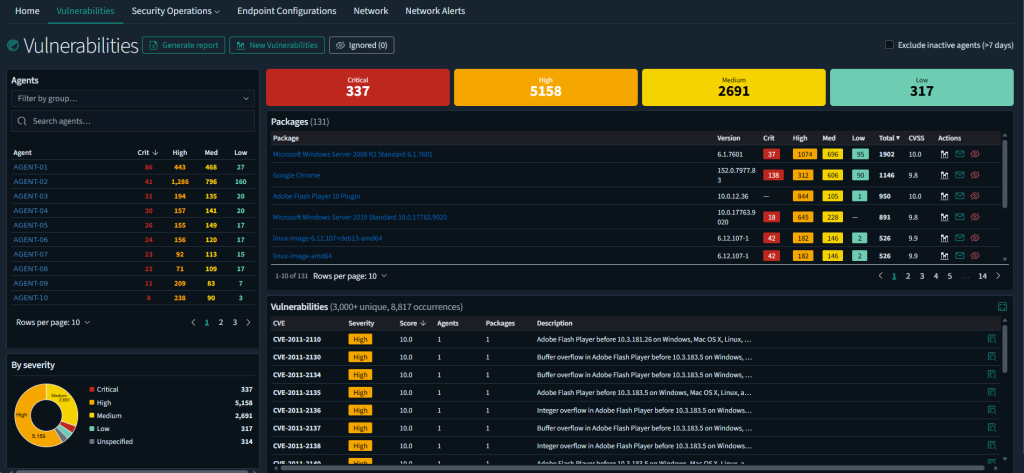Go to page 2 of Agents list

click(x=221, y=322)
